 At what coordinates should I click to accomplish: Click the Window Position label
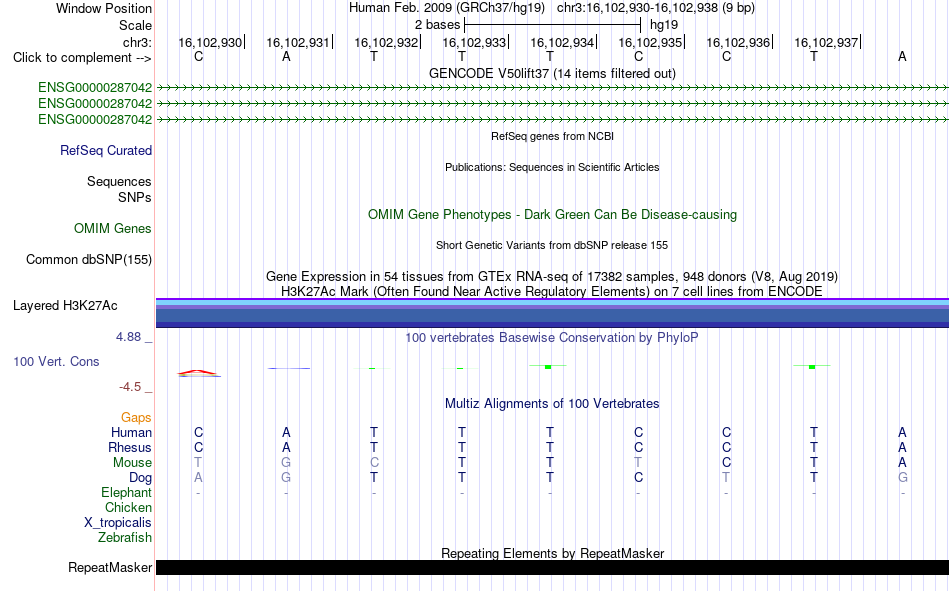tap(104, 8)
